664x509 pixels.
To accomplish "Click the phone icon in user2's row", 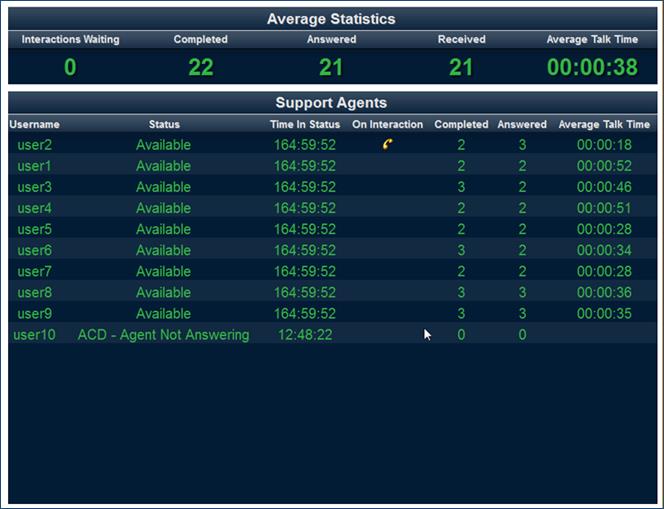I will (388, 144).
